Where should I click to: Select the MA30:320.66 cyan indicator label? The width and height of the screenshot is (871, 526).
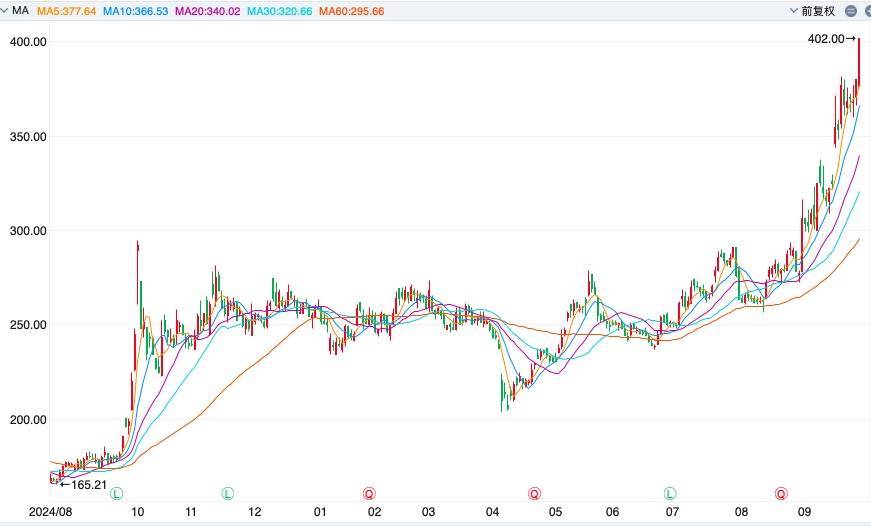click(x=279, y=11)
